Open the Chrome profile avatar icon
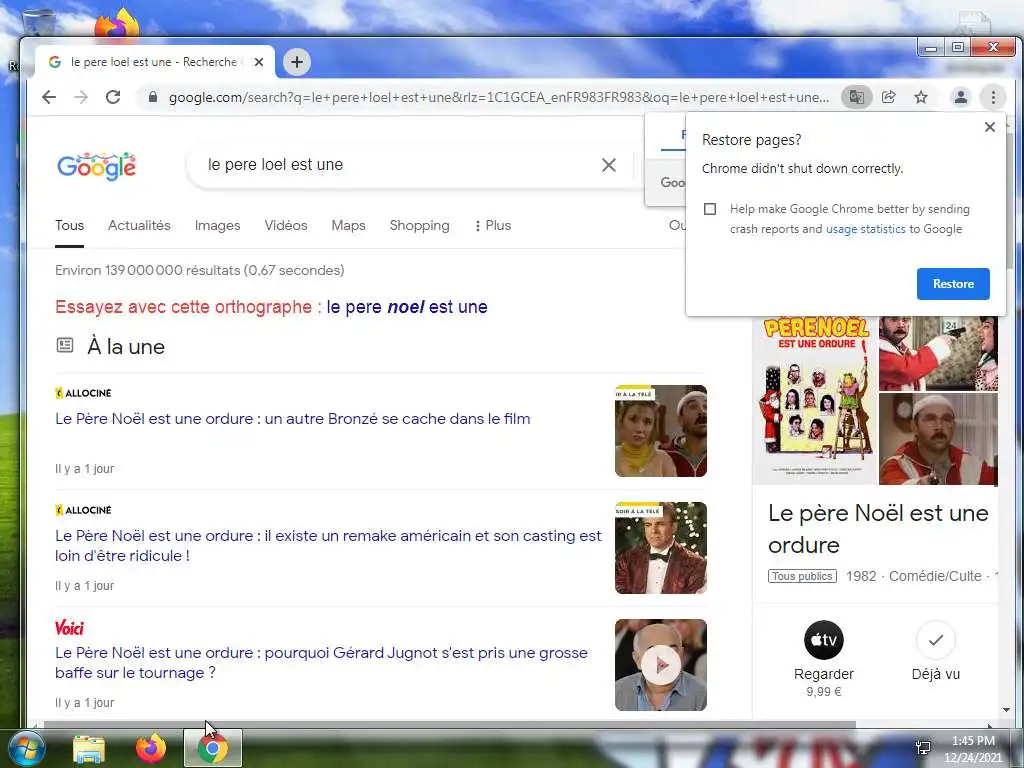Viewport: 1024px width, 768px height. click(x=961, y=97)
